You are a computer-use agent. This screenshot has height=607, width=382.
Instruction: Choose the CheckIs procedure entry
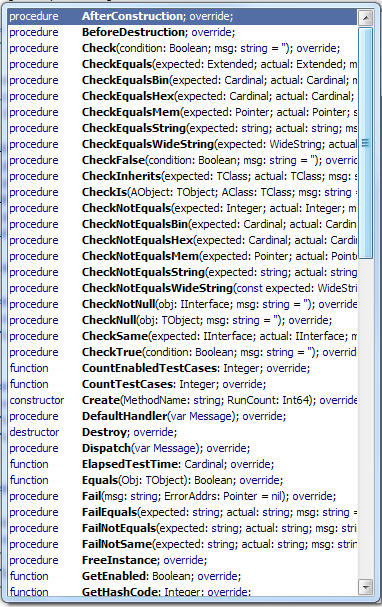(x=182, y=192)
